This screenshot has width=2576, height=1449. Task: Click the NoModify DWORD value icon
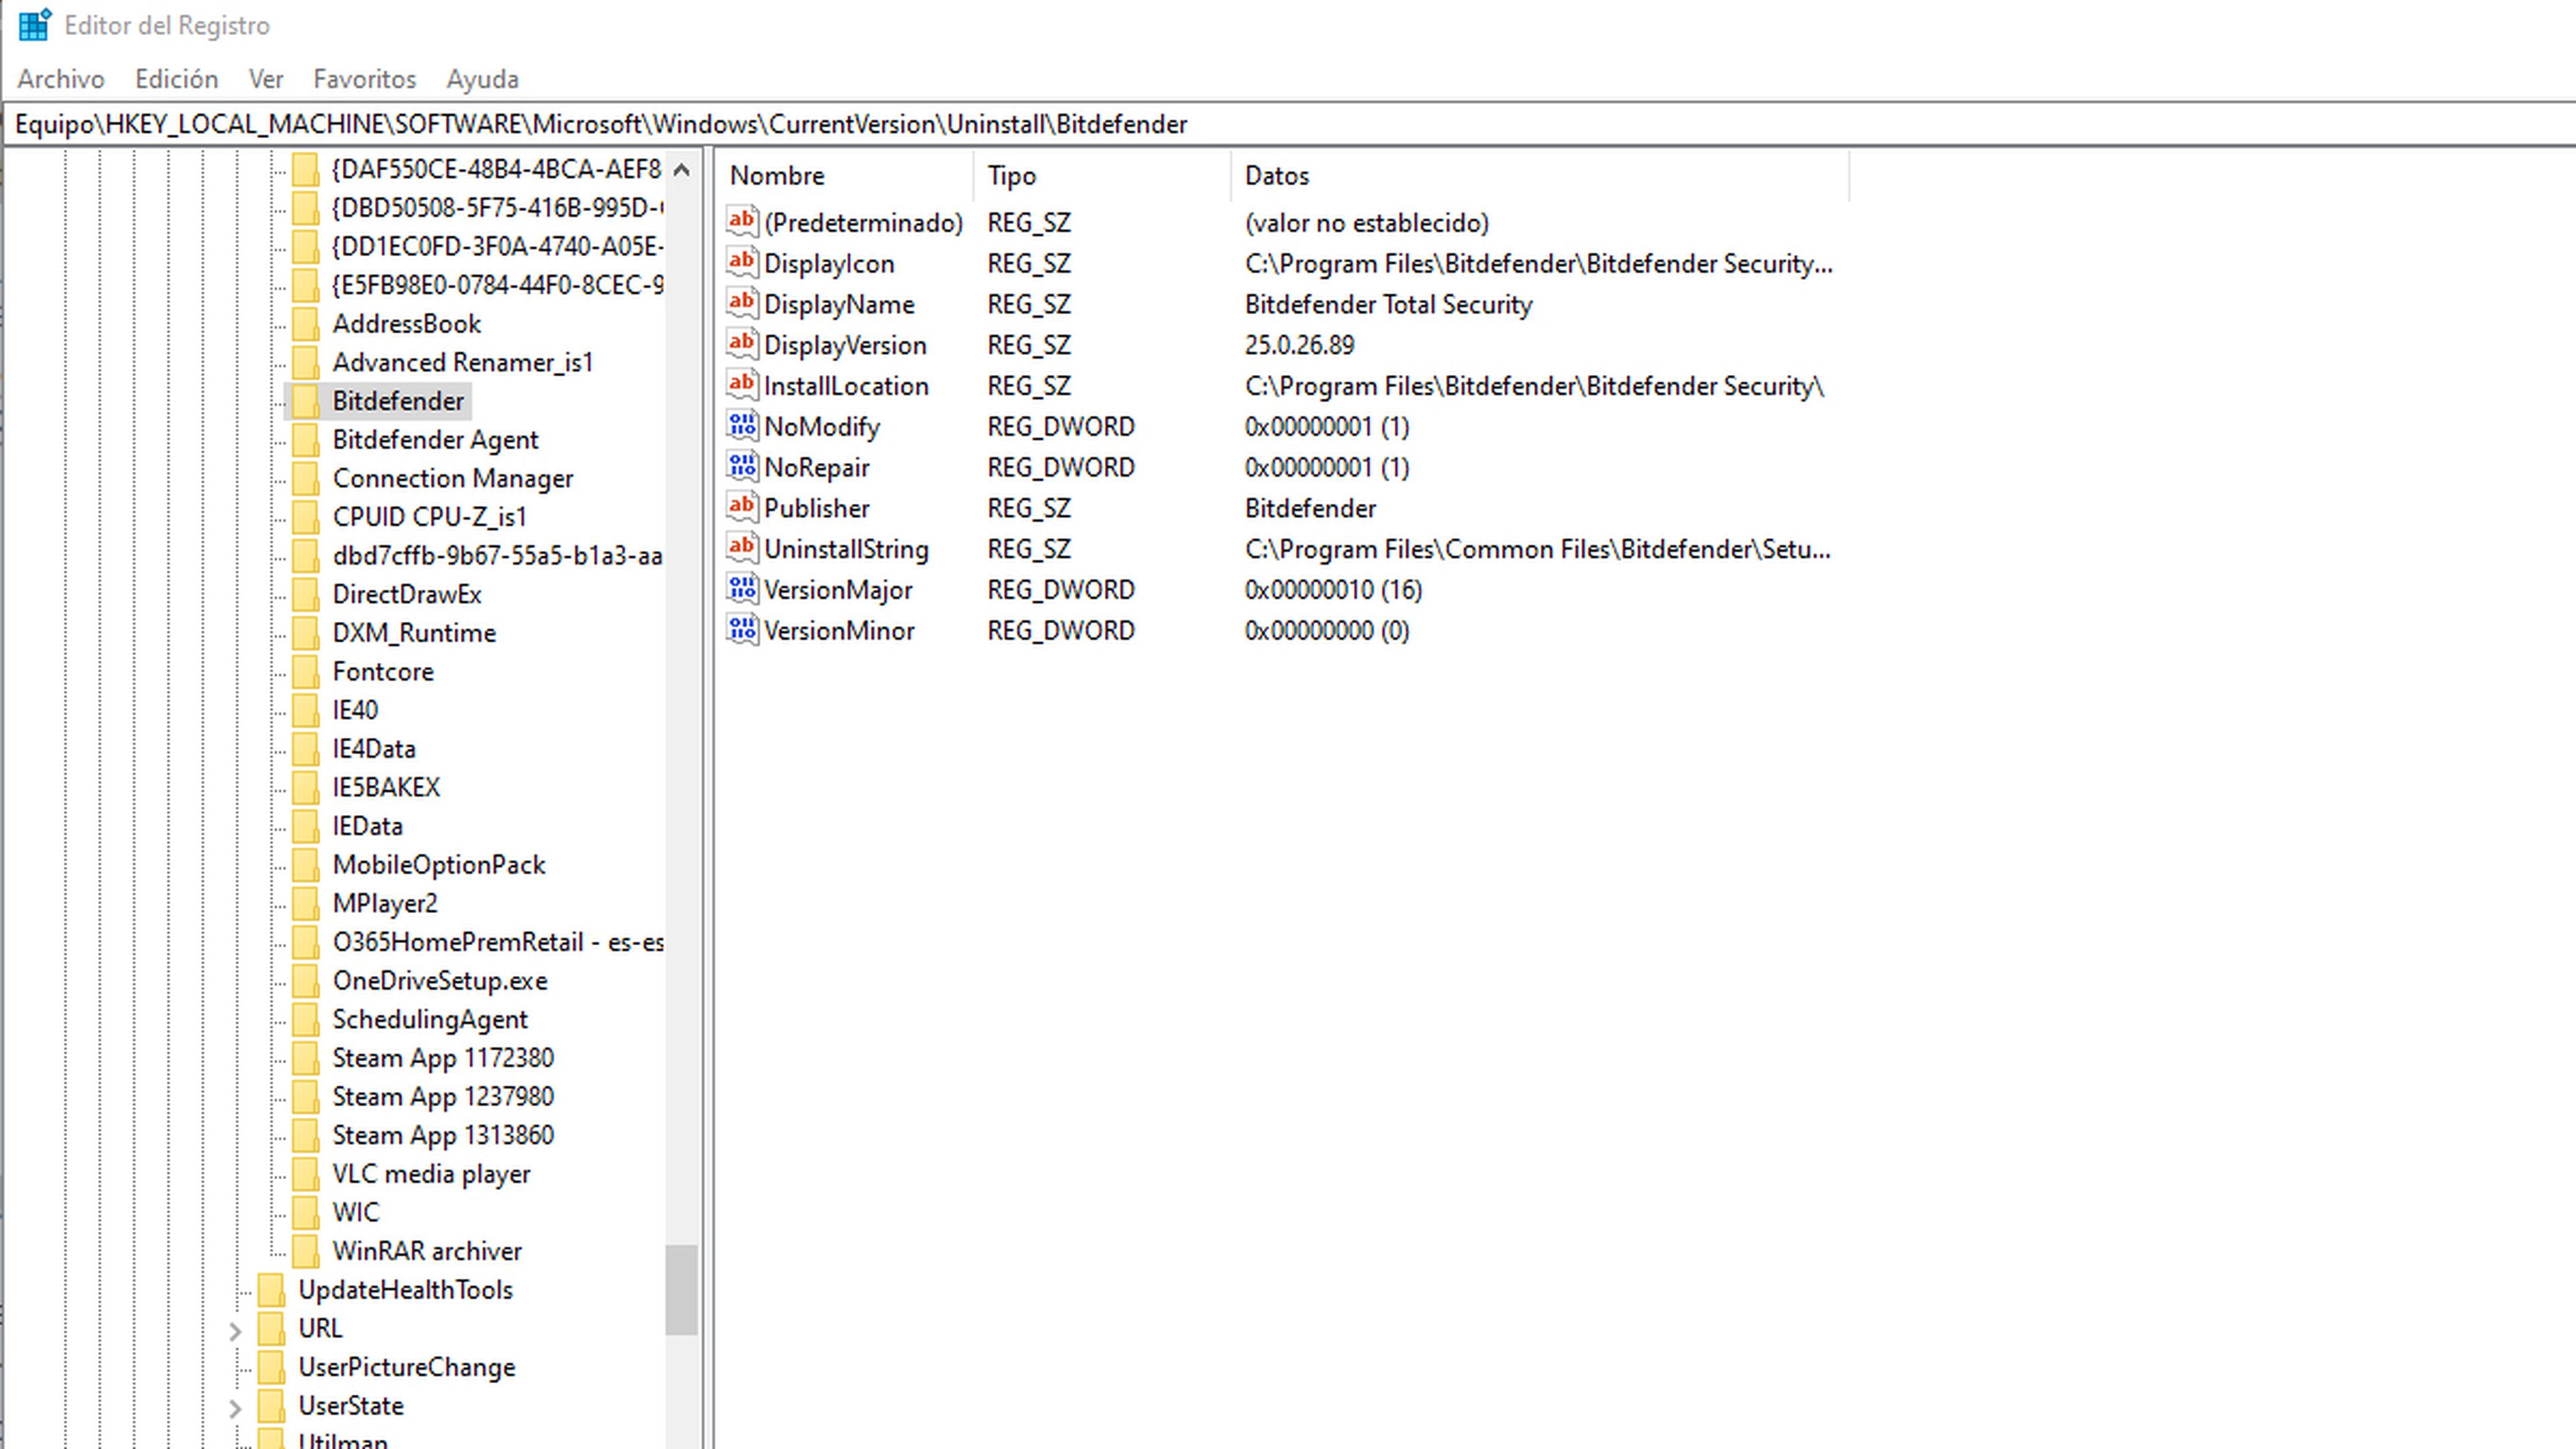pyautogui.click(x=742, y=426)
